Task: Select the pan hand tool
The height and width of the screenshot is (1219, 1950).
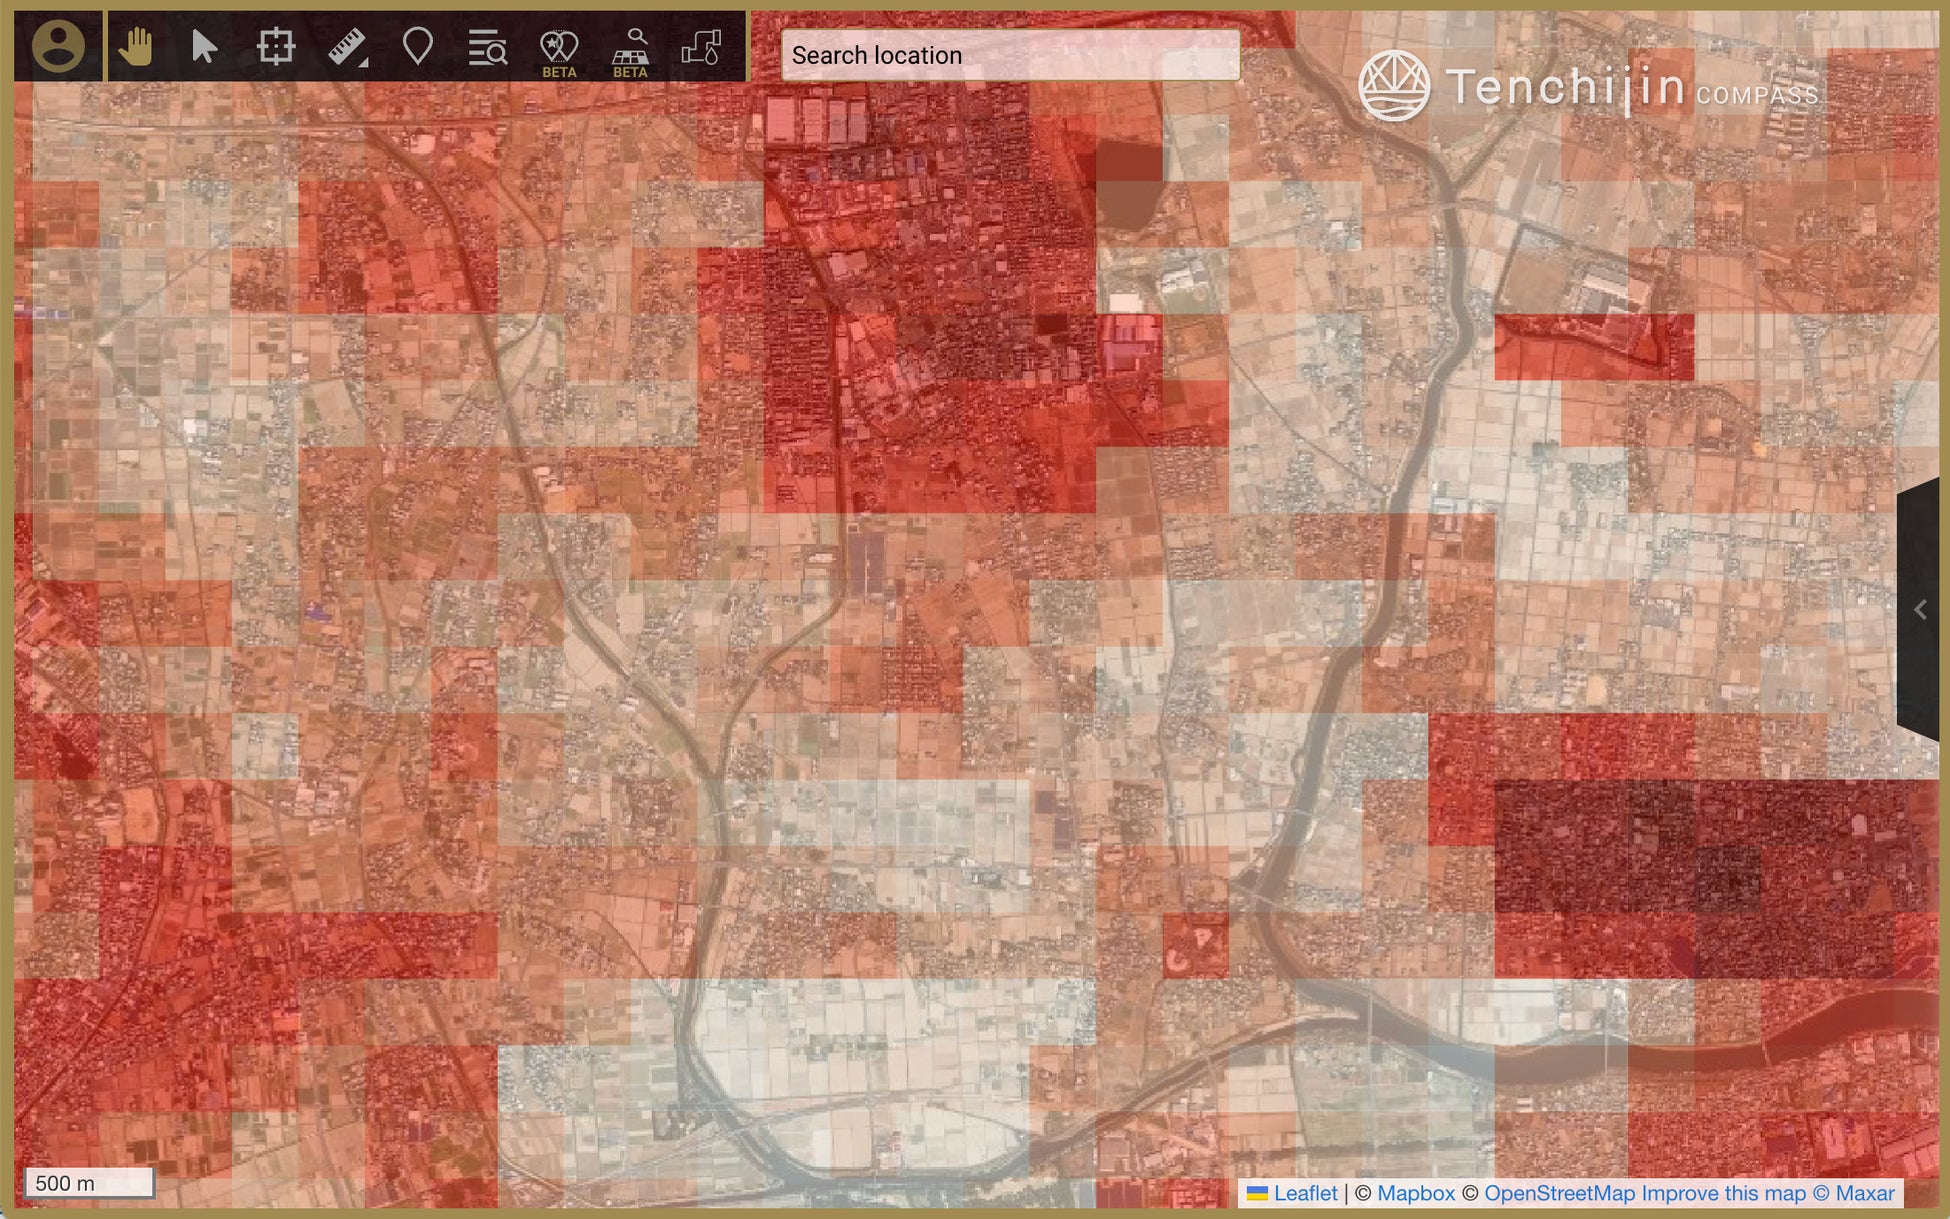Action: click(x=135, y=46)
